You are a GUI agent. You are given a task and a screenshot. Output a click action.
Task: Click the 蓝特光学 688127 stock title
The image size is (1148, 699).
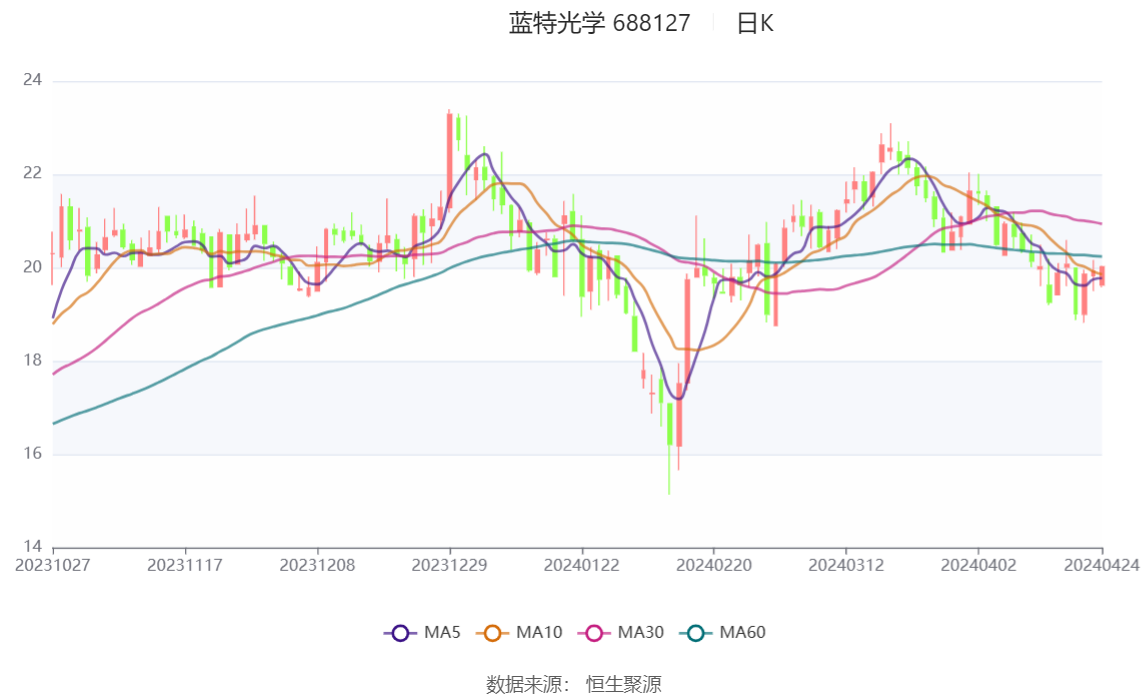pyautogui.click(x=600, y=24)
